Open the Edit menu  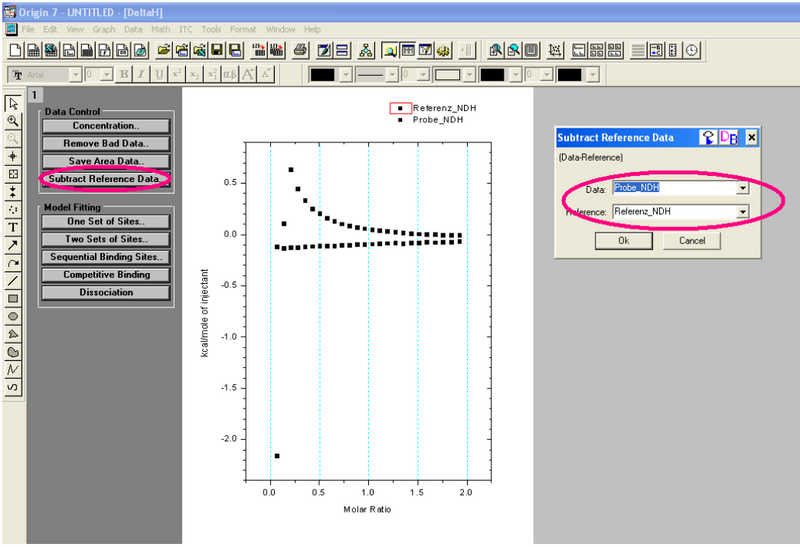(50, 29)
